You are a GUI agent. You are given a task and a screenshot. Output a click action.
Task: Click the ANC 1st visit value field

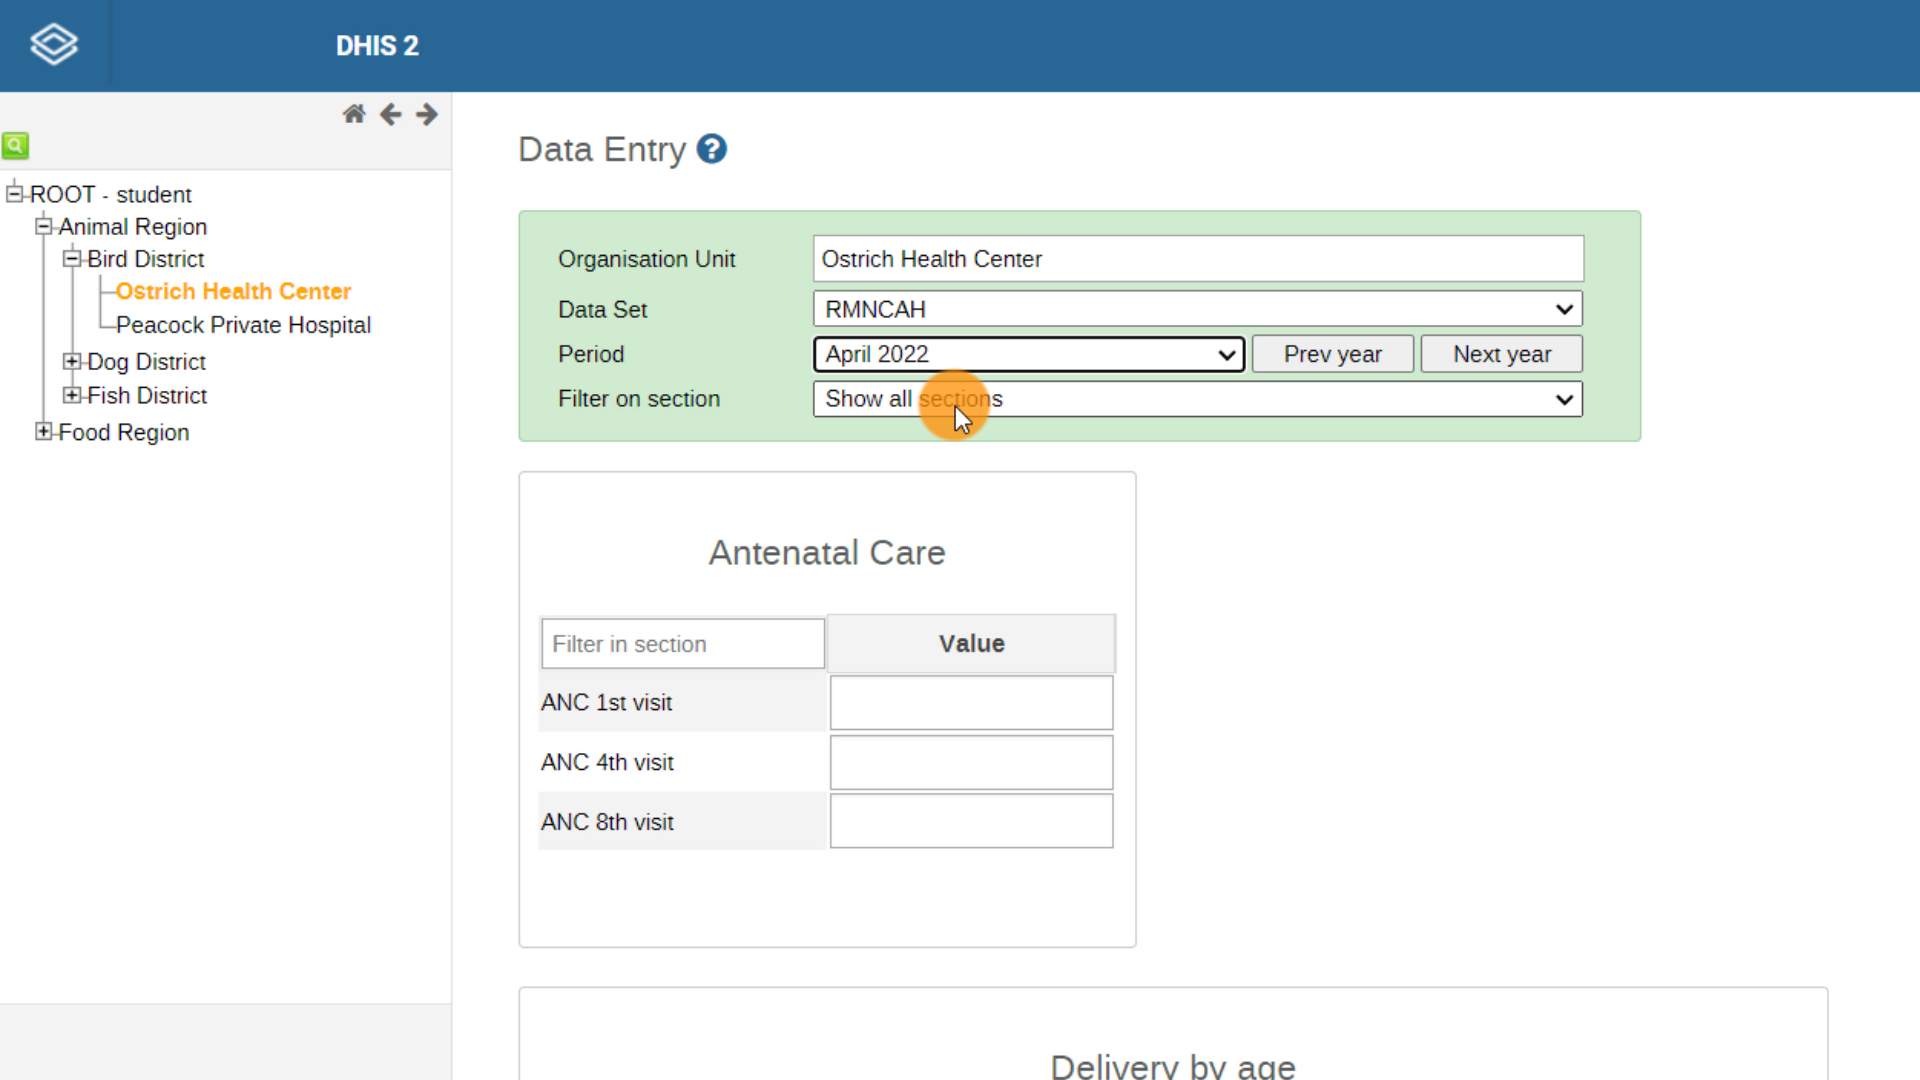click(x=971, y=702)
